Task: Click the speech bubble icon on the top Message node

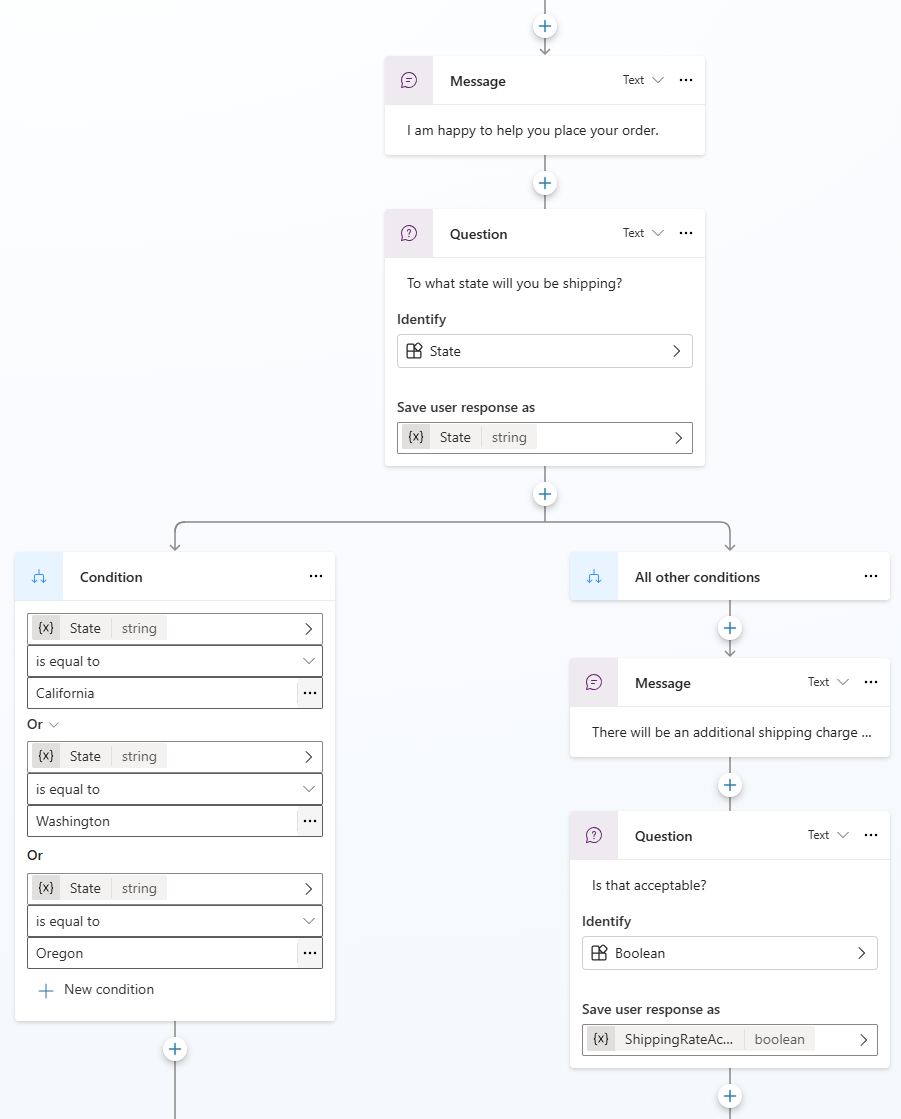Action: pos(408,80)
